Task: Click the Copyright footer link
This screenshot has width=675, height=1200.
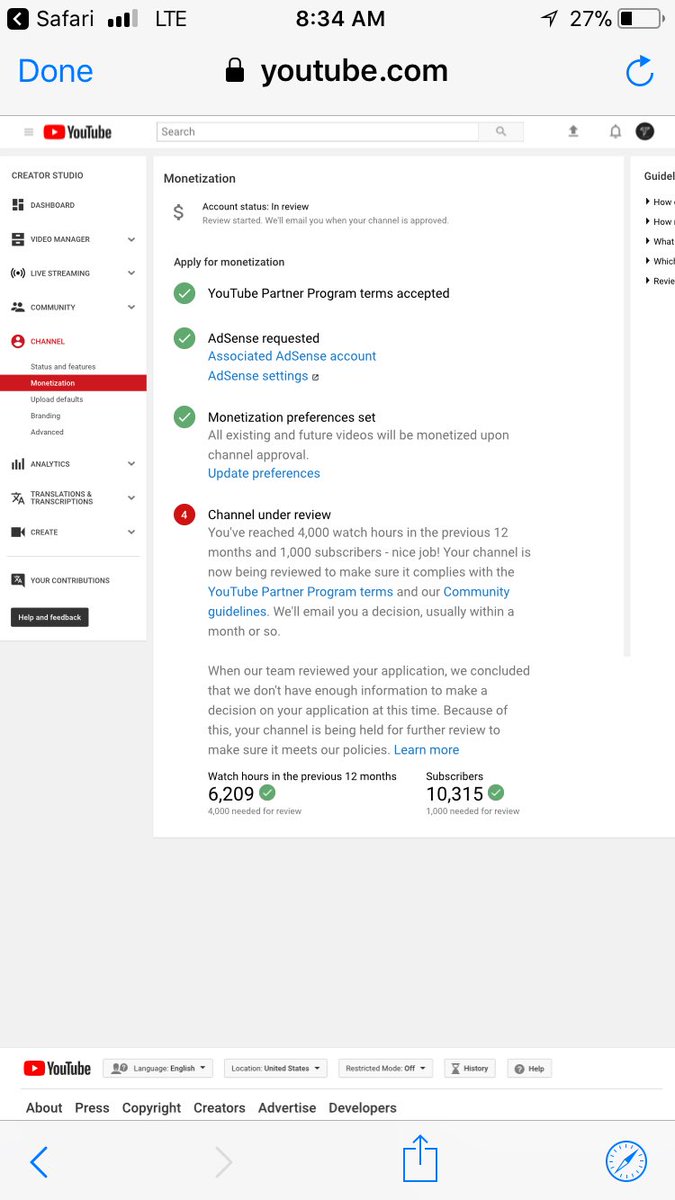Action: pos(152,1108)
